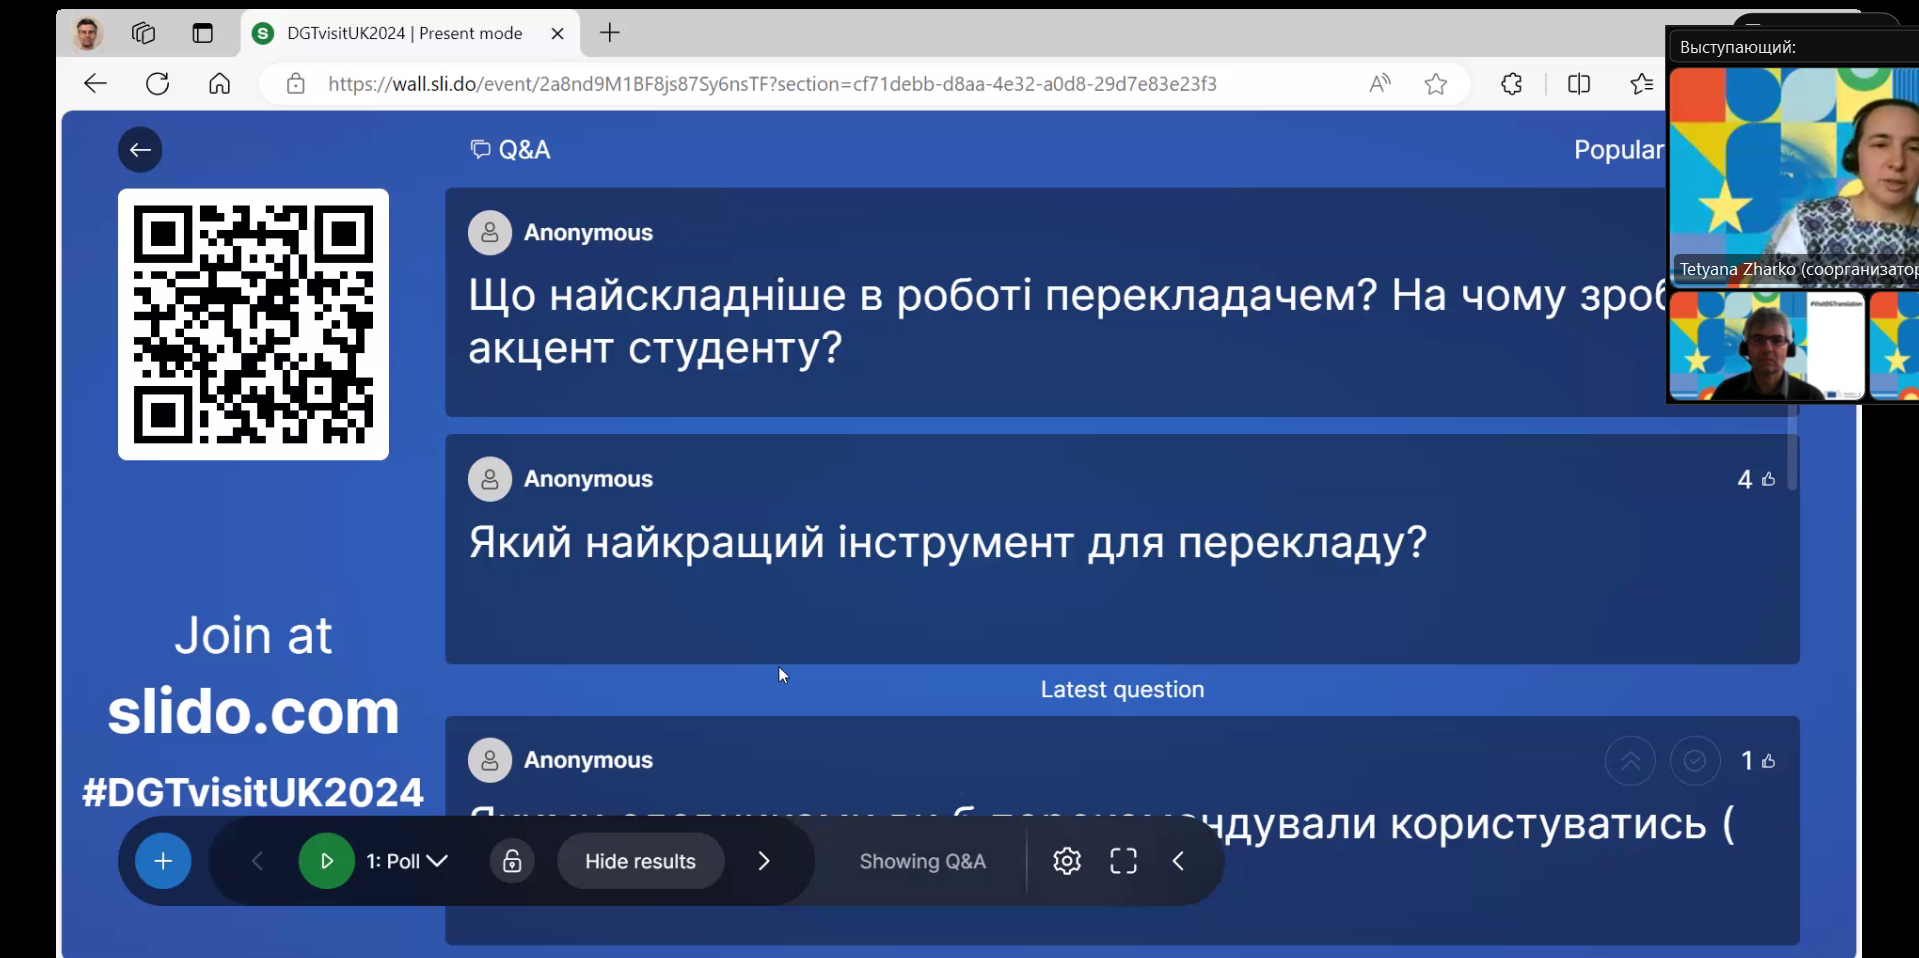The height and width of the screenshot is (958, 1919).
Task: Go to next poll arrow
Action: pyautogui.click(x=764, y=861)
